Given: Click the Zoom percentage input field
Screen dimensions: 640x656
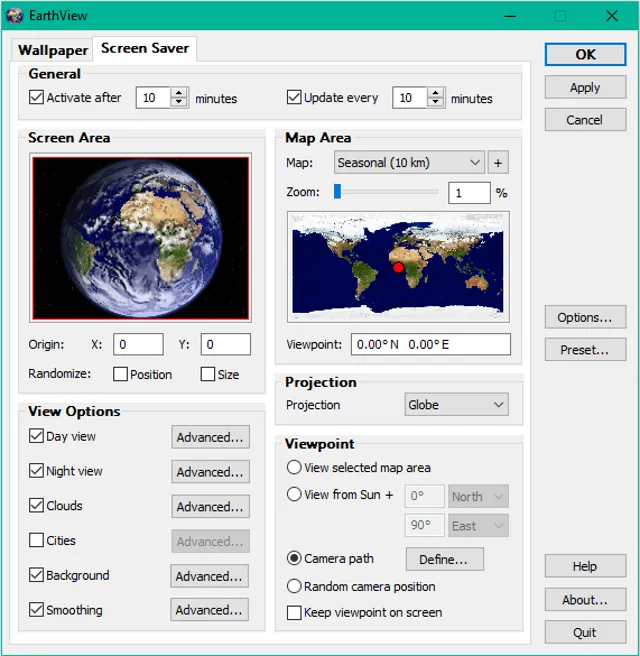Looking at the screenshot, I should pos(469,193).
